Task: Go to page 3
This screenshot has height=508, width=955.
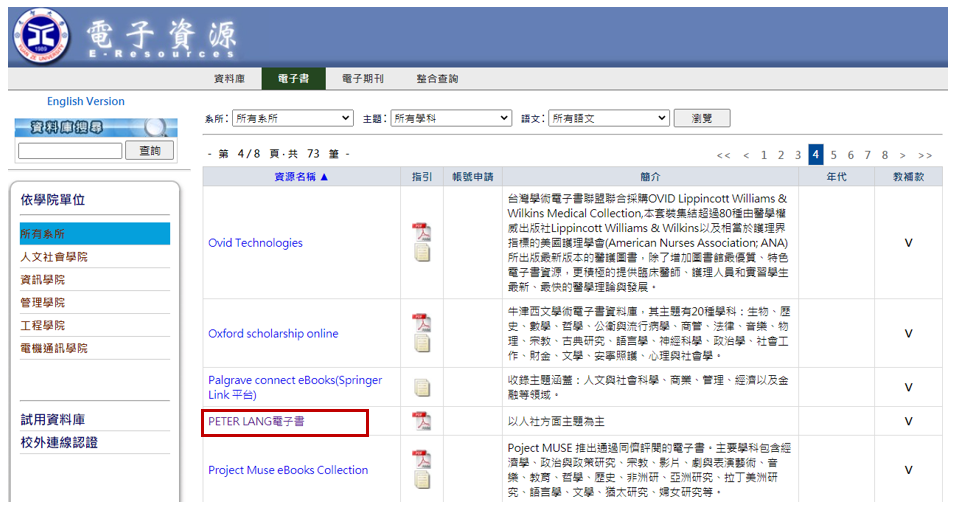Action: pyautogui.click(x=798, y=155)
